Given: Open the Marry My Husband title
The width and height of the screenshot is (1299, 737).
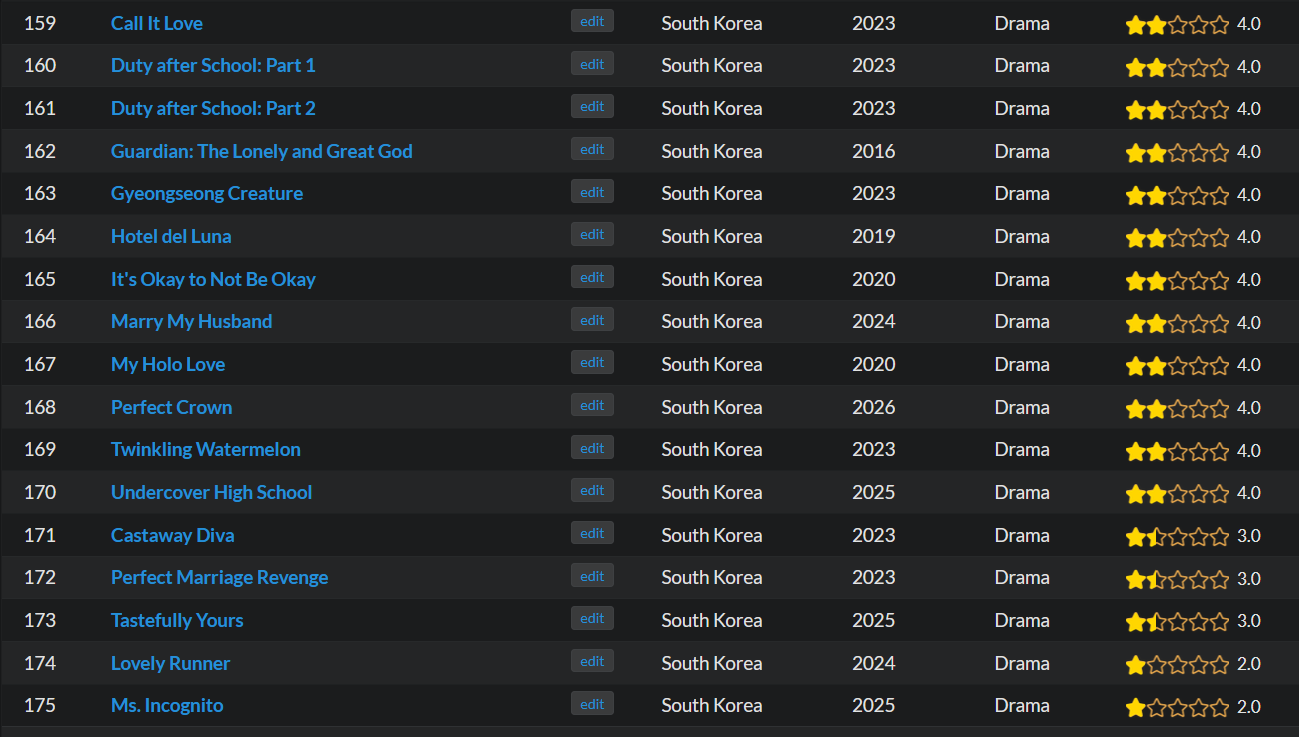Looking at the screenshot, I should (192, 321).
